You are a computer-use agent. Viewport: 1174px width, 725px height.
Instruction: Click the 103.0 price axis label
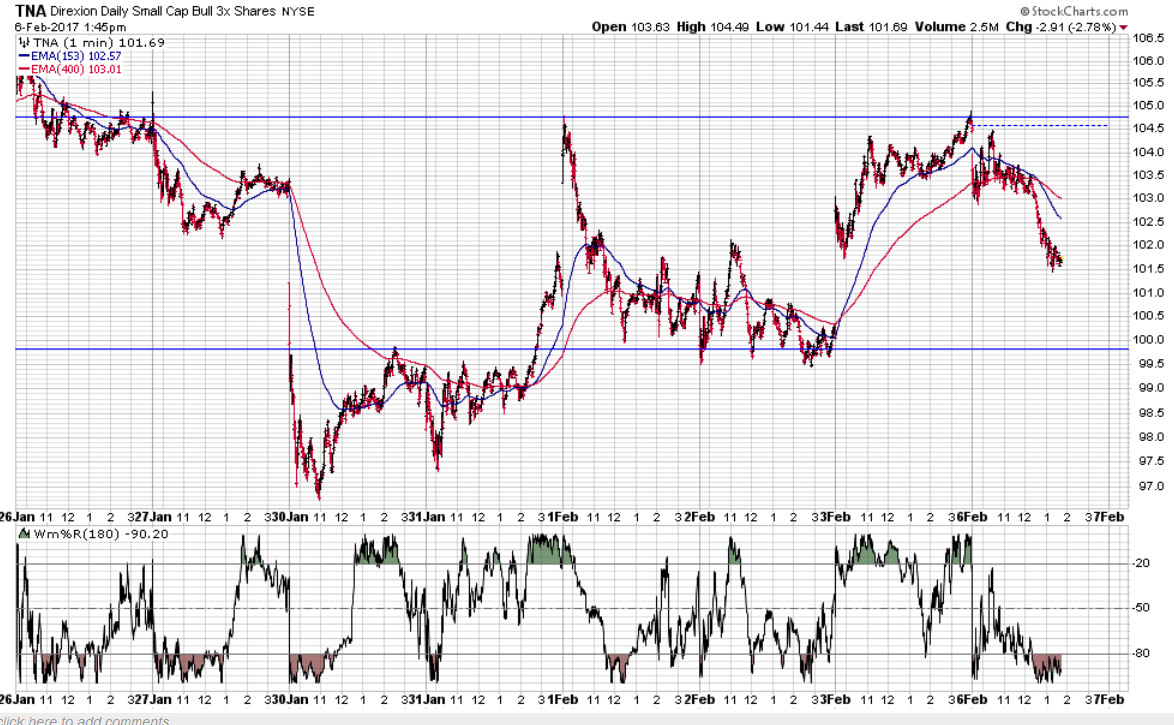click(x=1149, y=198)
